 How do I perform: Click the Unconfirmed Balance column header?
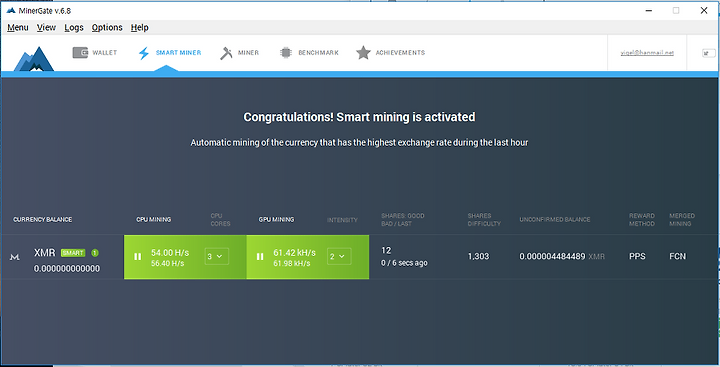click(555, 220)
